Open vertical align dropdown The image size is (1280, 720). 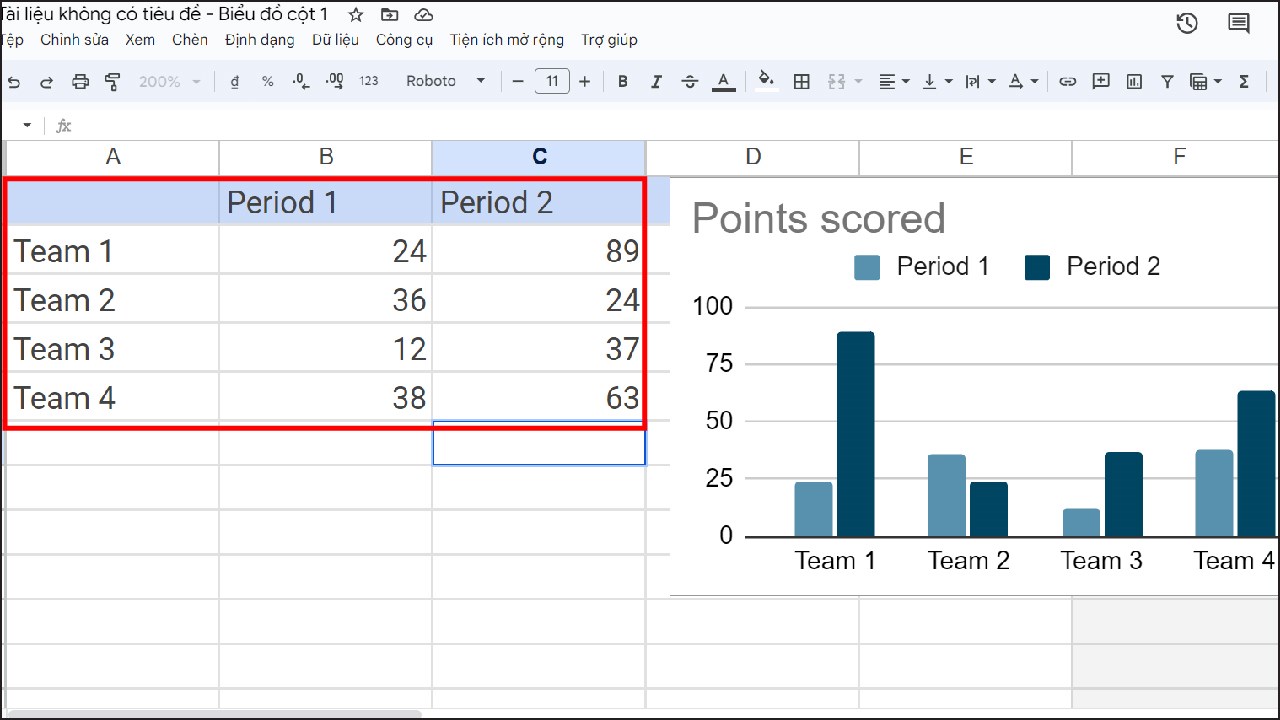coord(936,82)
